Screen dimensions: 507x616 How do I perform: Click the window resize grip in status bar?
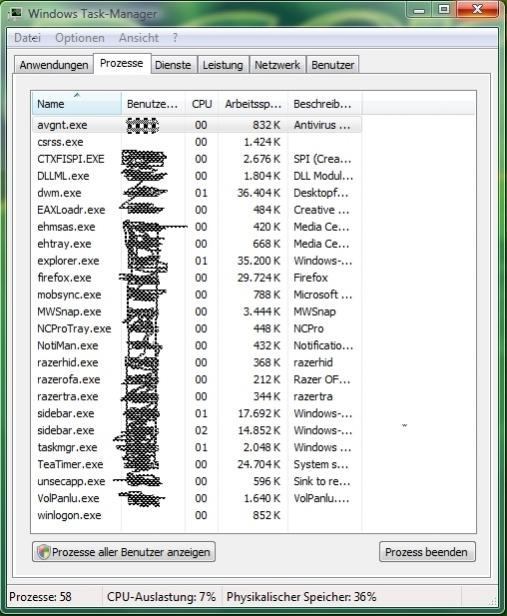click(492, 601)
